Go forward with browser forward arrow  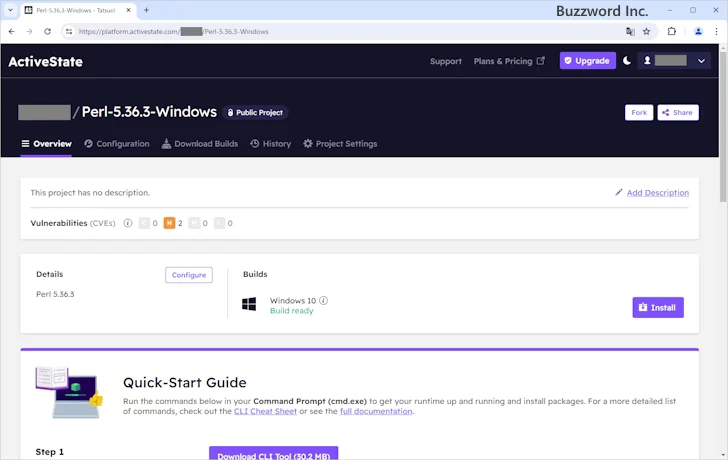[29, 32]
